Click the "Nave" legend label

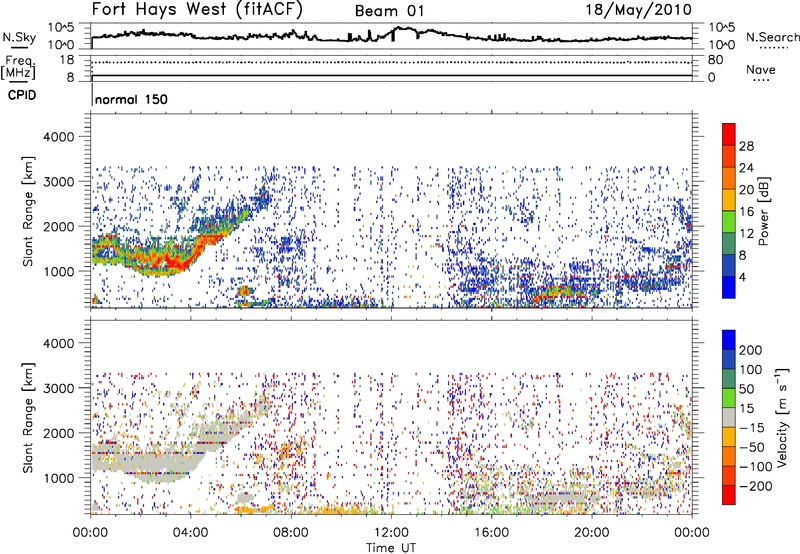click(x=761, y=70)
